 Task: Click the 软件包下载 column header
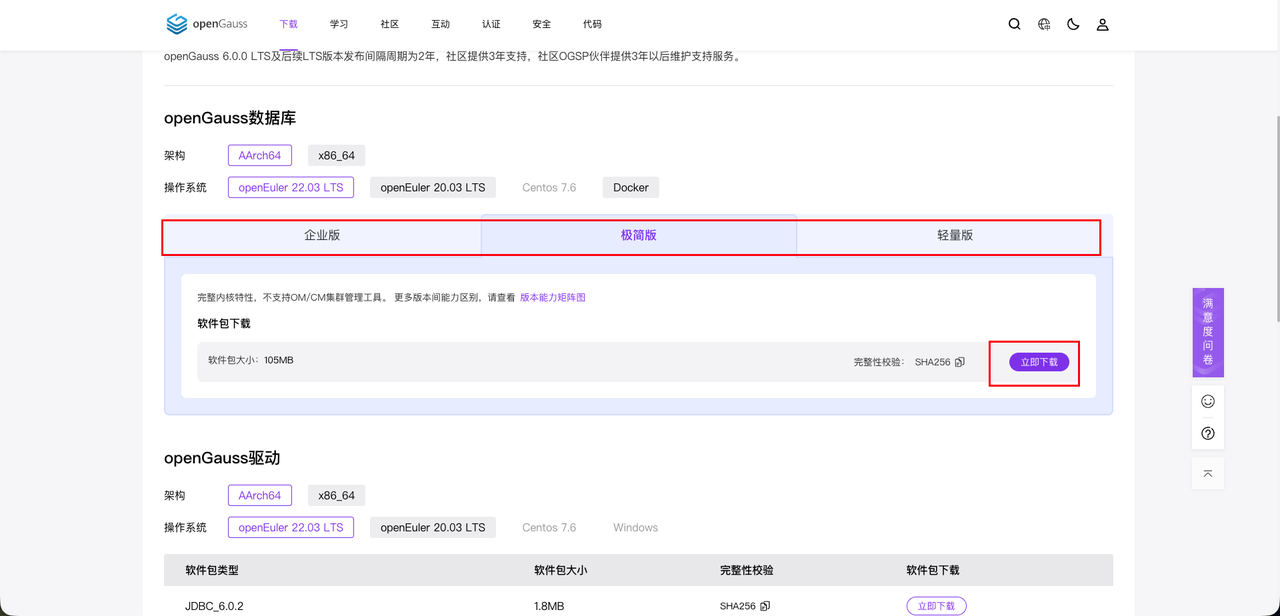click(x=933, y=570)
